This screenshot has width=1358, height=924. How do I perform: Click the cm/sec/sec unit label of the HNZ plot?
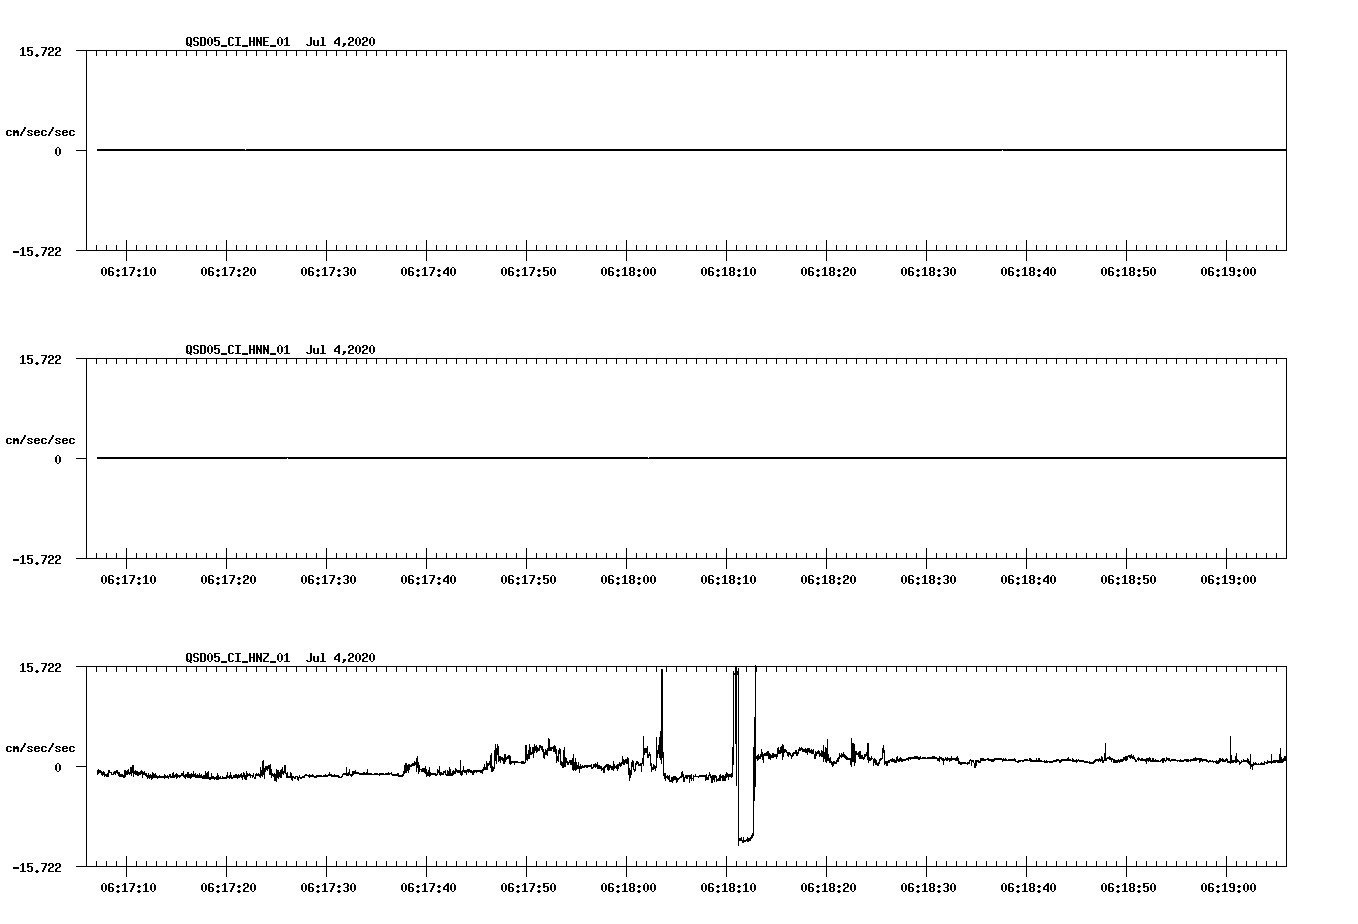point(40,748)
